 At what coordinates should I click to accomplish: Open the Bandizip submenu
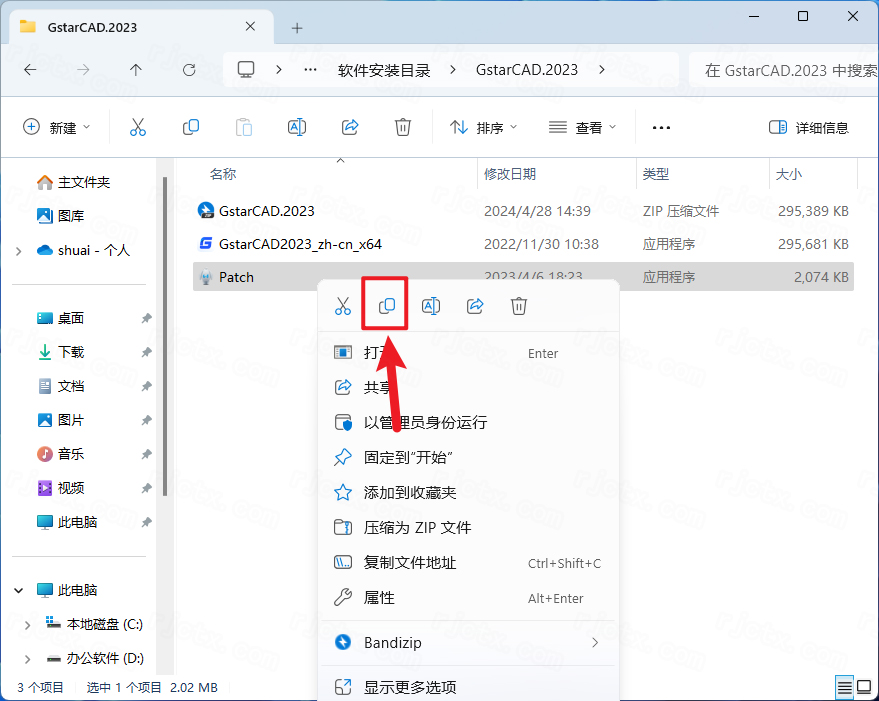[x=468, y=642]
